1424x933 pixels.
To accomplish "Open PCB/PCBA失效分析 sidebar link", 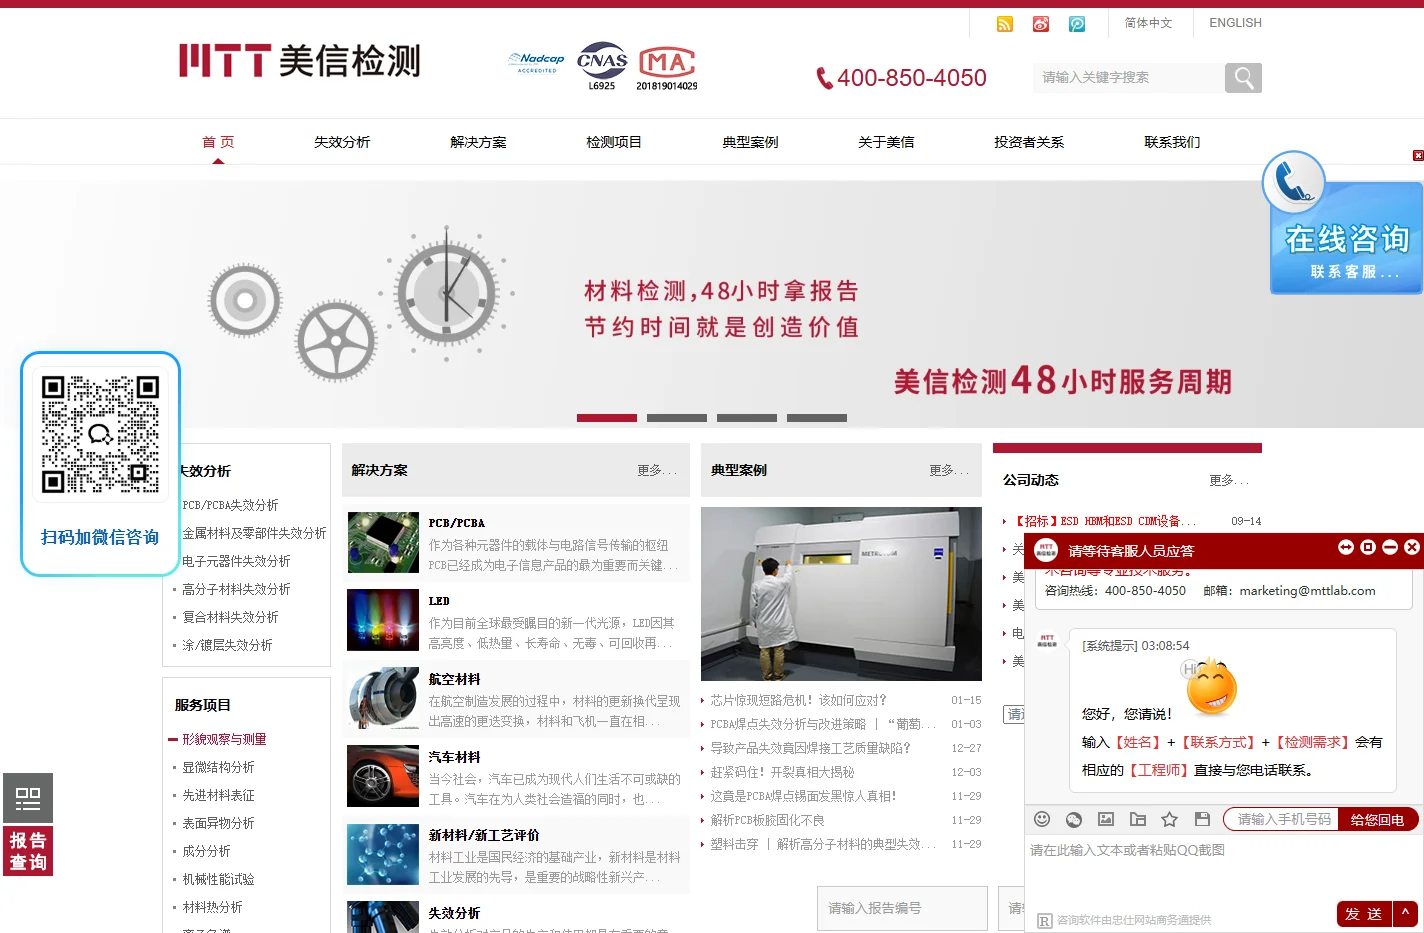I will [230, 505].
